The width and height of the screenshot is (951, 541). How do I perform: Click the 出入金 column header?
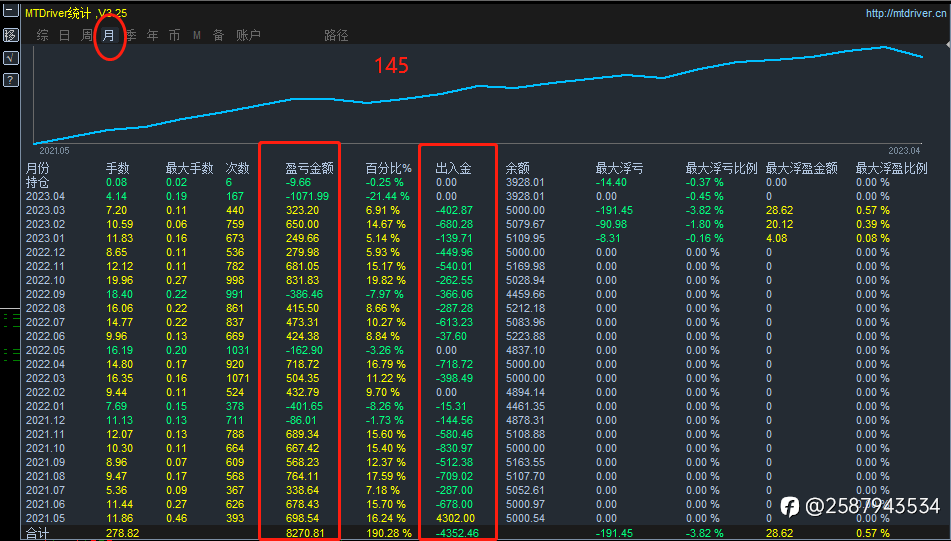pyautogui.click(x=453, y=169)
